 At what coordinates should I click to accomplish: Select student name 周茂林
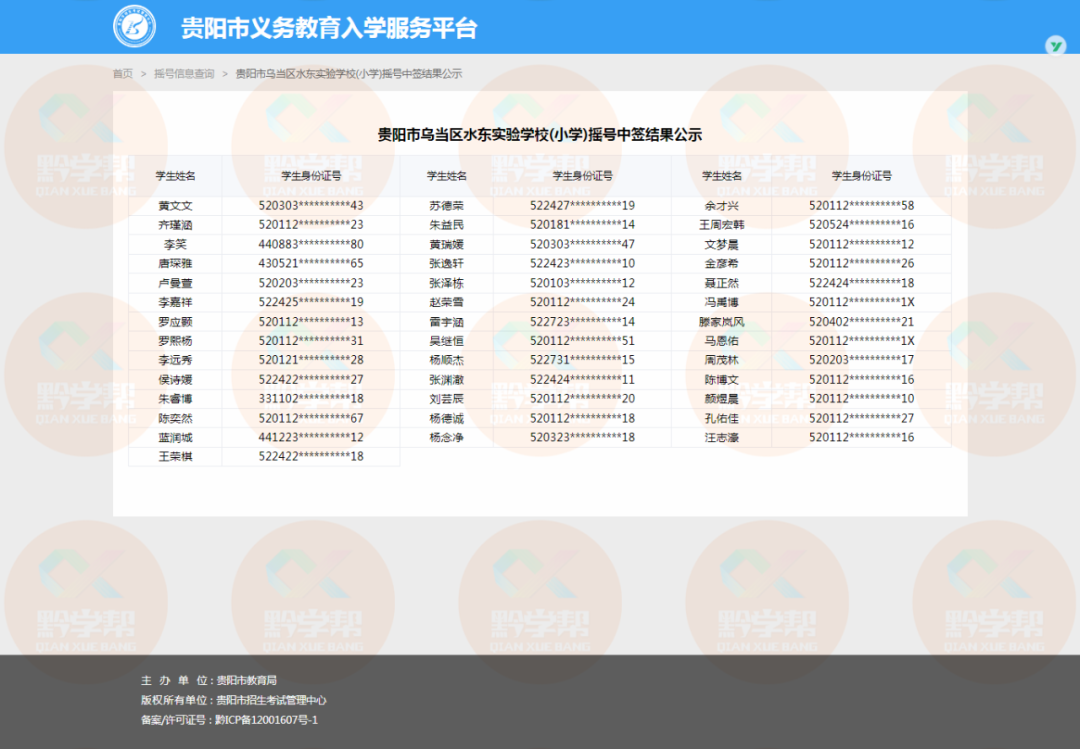pos(721,360)
